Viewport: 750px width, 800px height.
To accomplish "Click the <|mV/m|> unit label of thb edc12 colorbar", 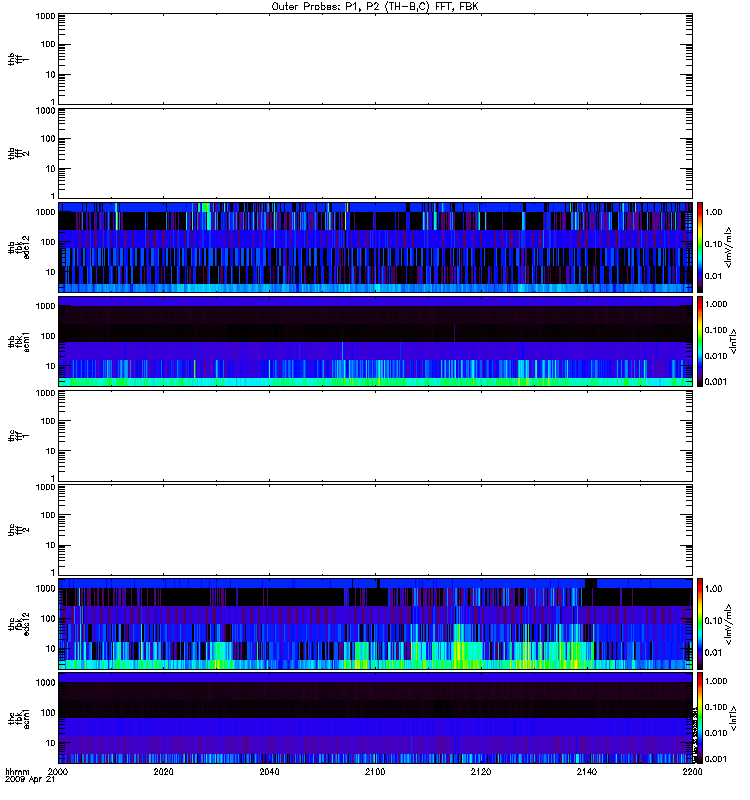I will tap(729, 247).
